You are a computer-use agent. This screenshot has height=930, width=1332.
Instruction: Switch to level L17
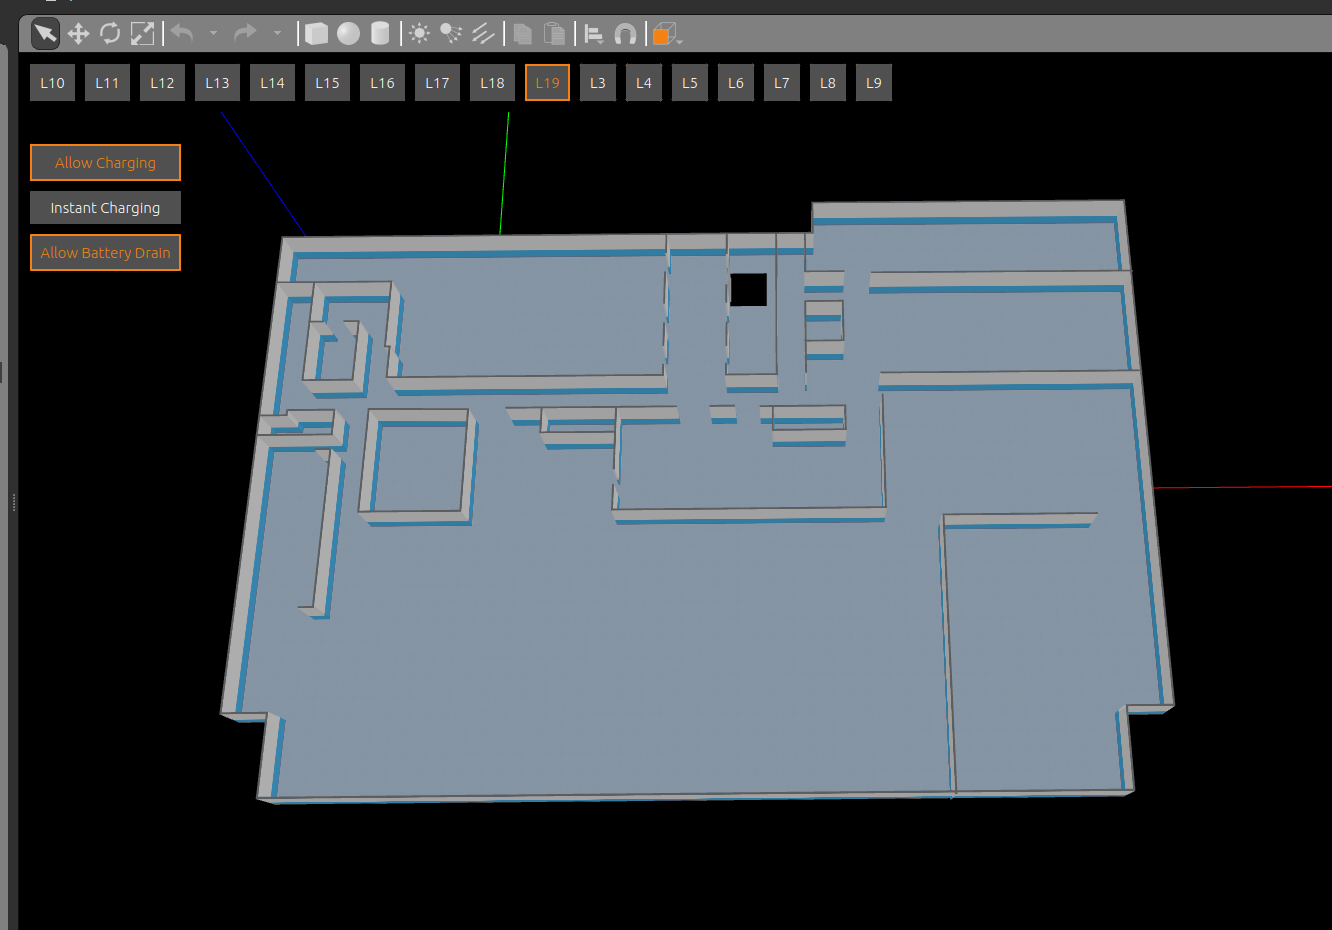[x=437, y=83]
